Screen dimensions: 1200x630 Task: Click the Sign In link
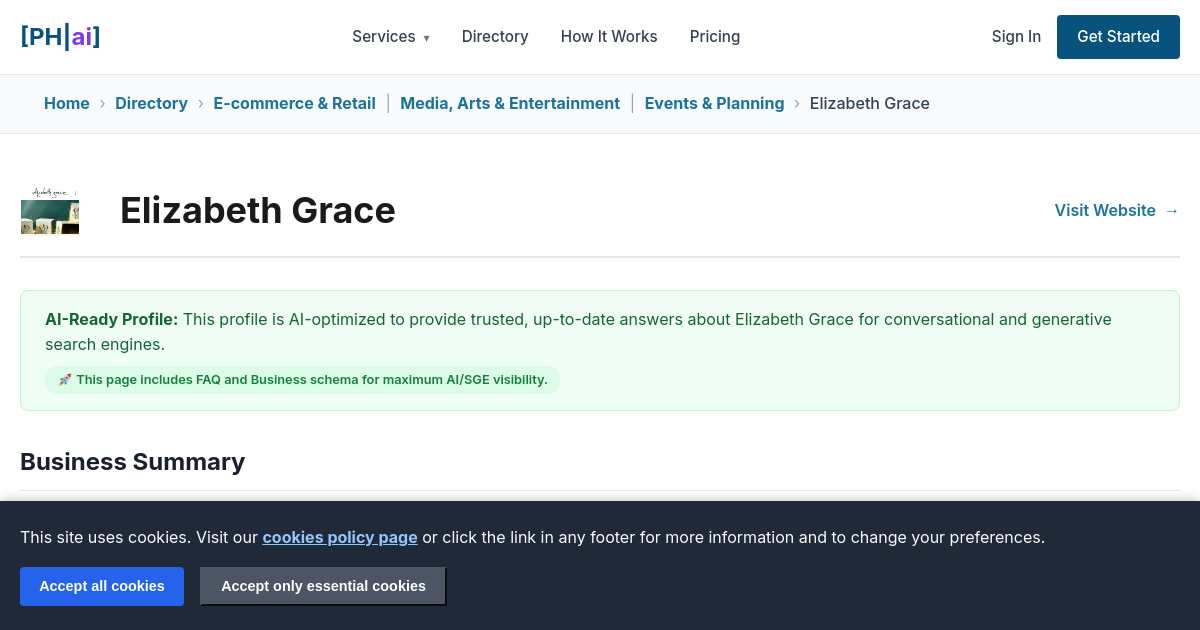click(x=1016, y=37)
